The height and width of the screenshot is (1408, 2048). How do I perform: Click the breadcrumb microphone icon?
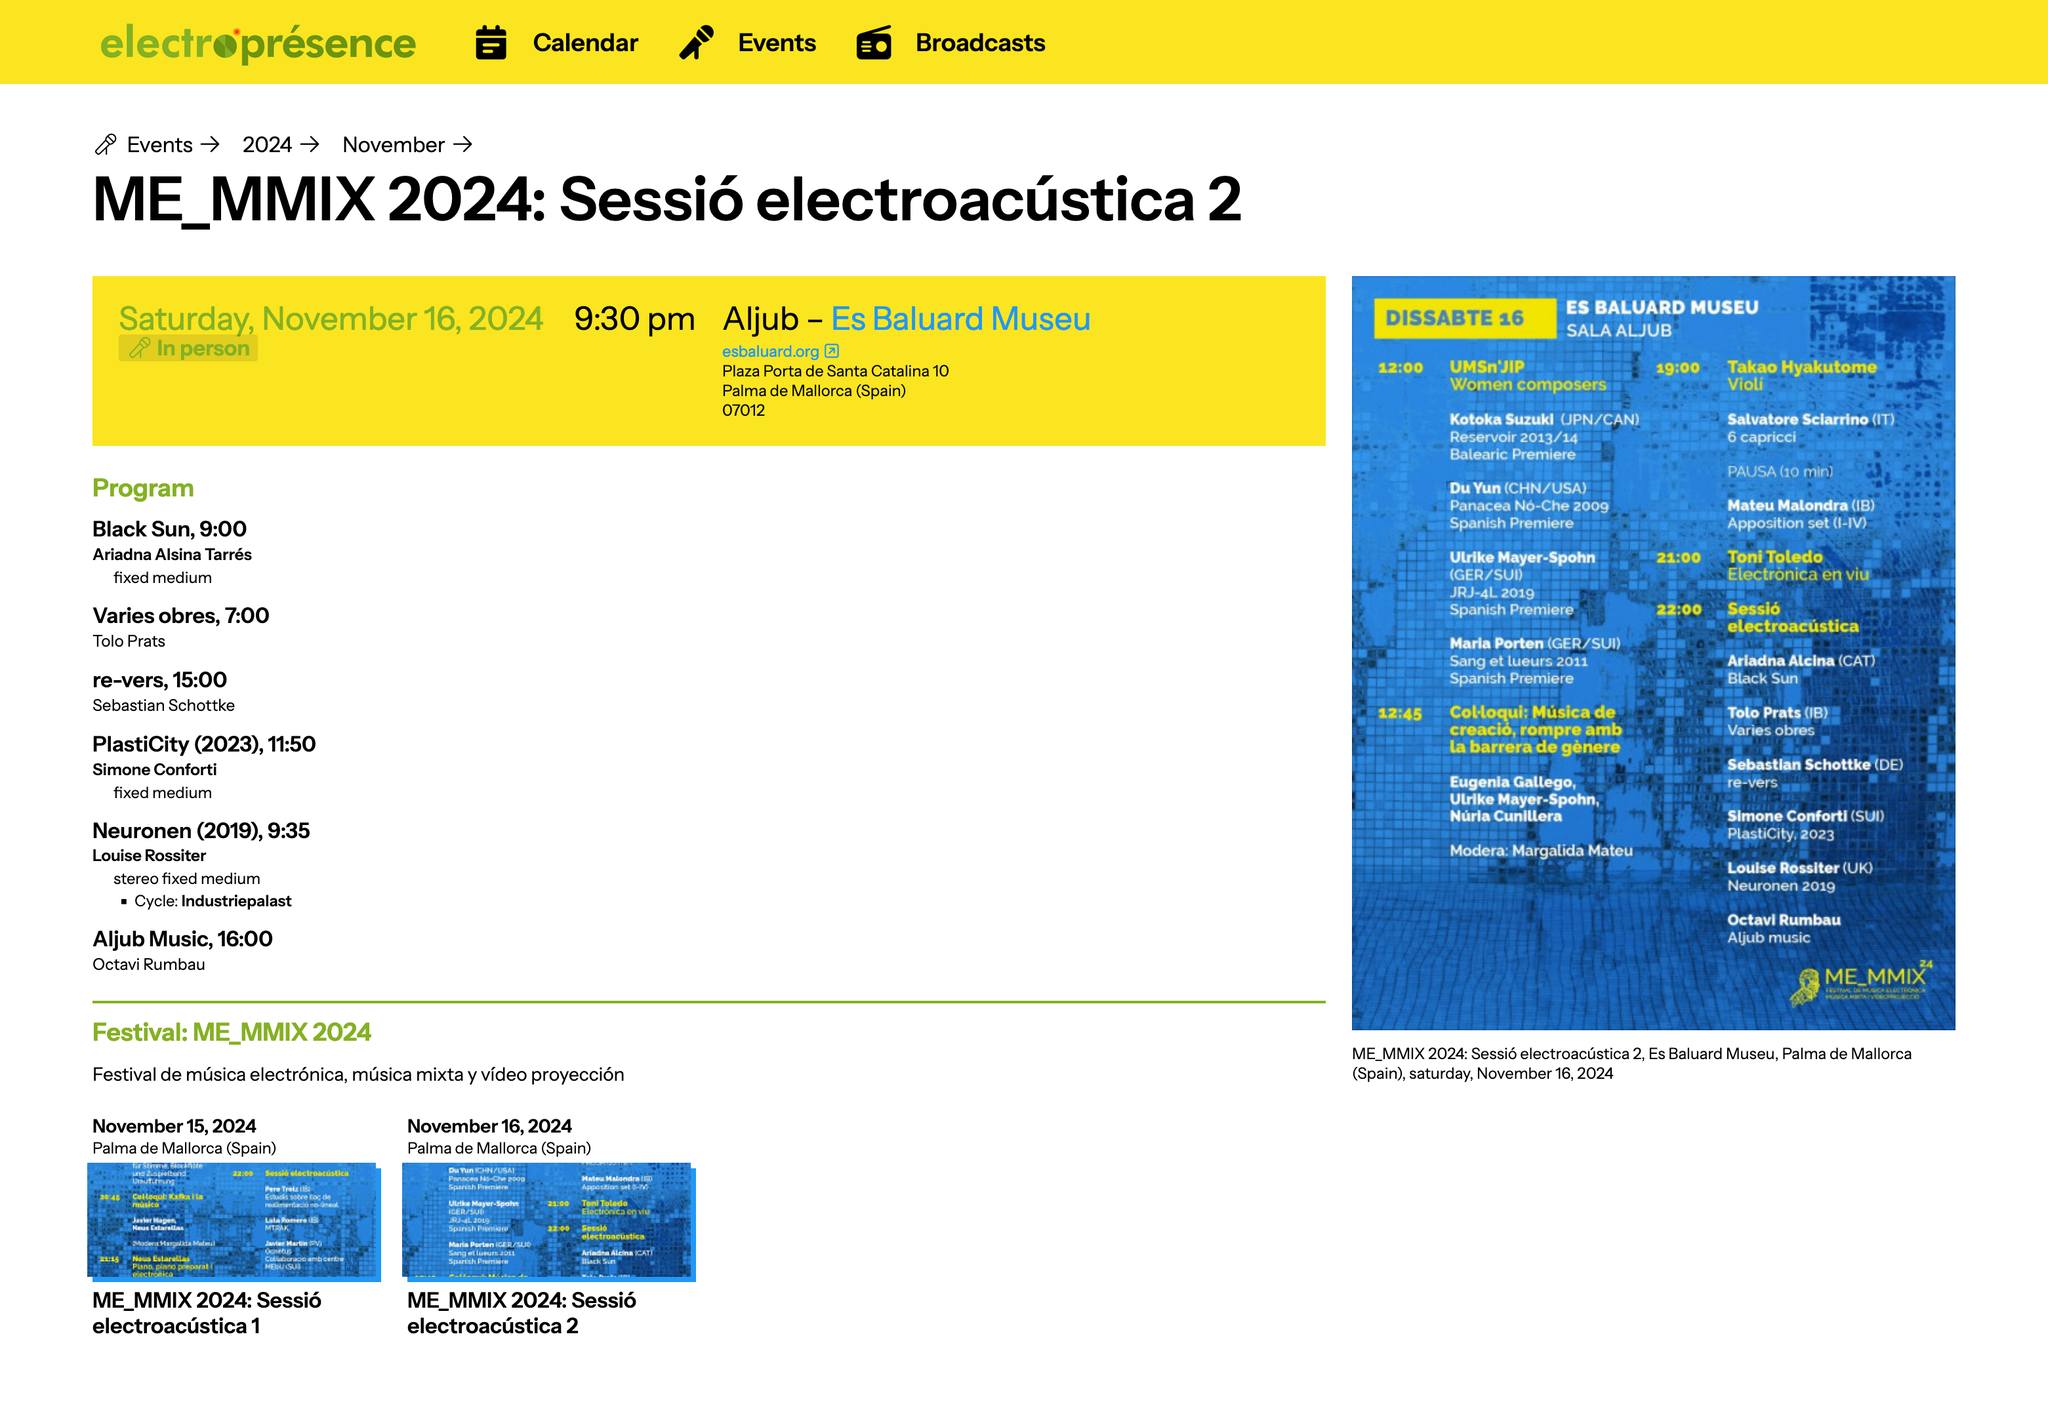pos(105,145)
